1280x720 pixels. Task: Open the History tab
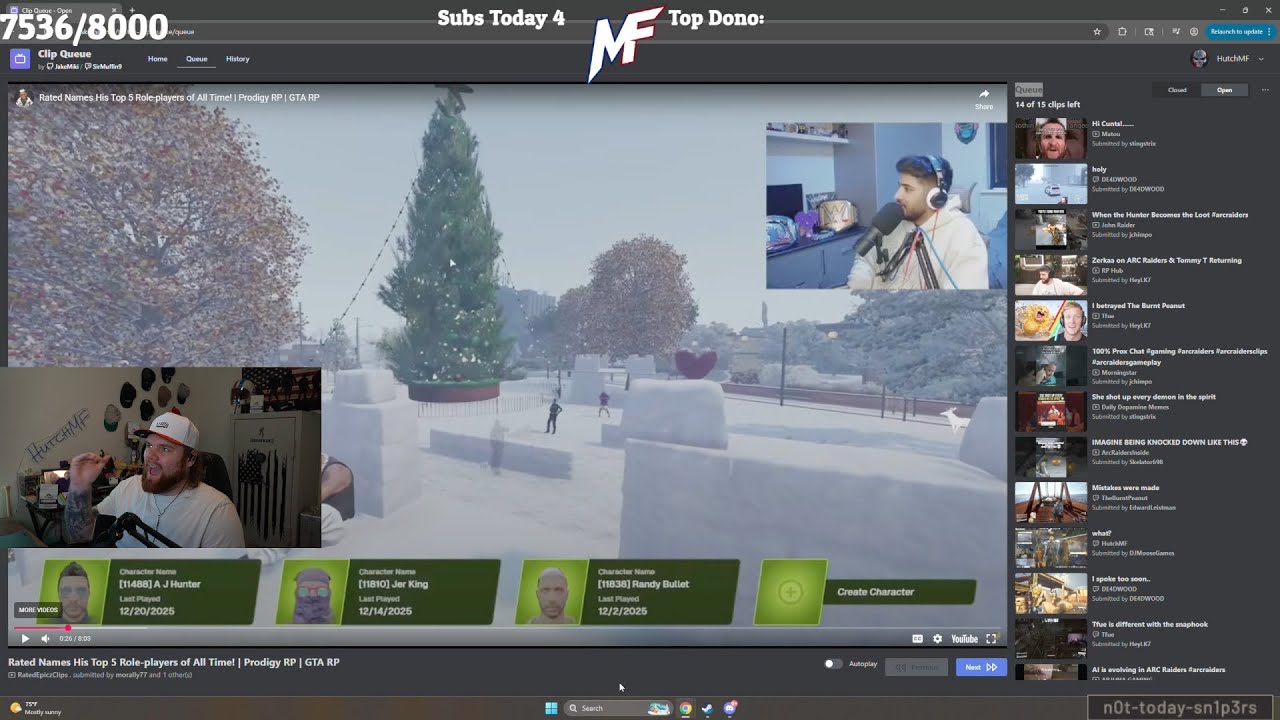pos(237,59)
